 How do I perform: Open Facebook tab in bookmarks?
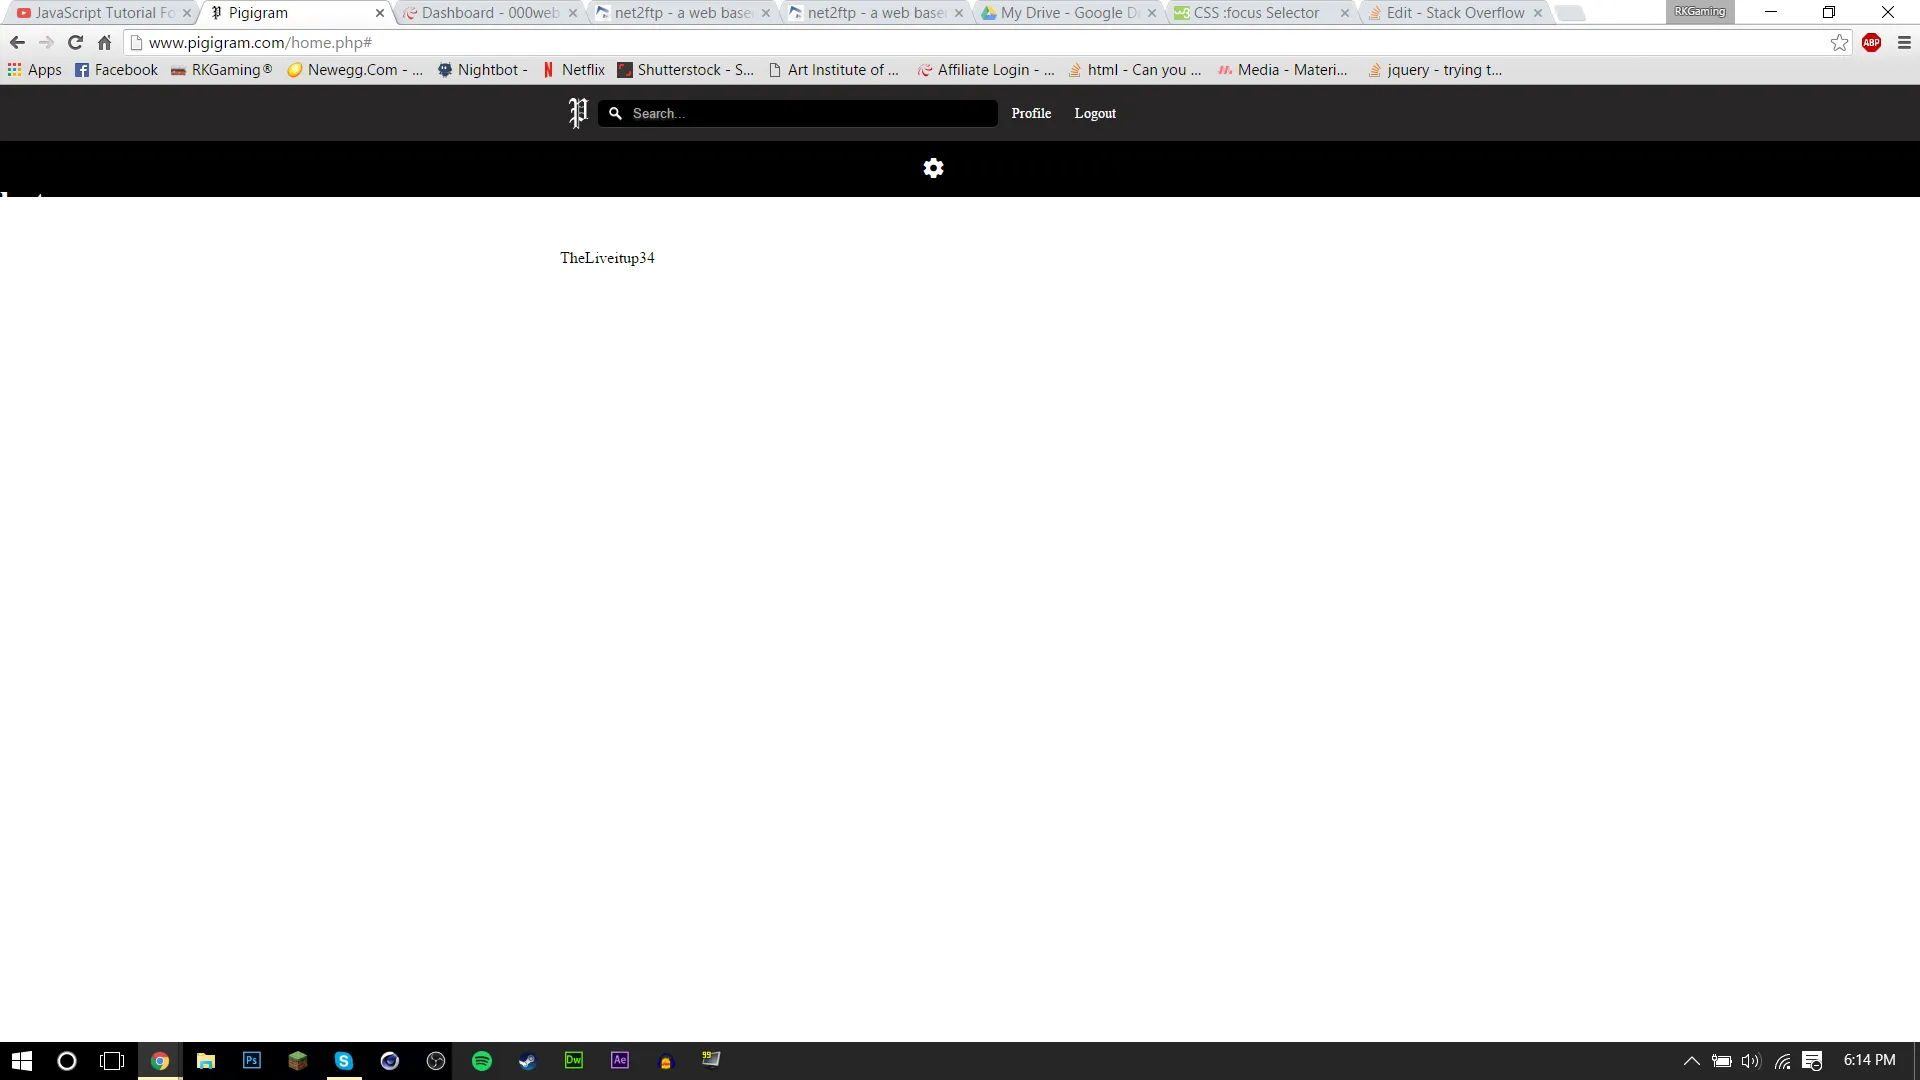[117, 69]
